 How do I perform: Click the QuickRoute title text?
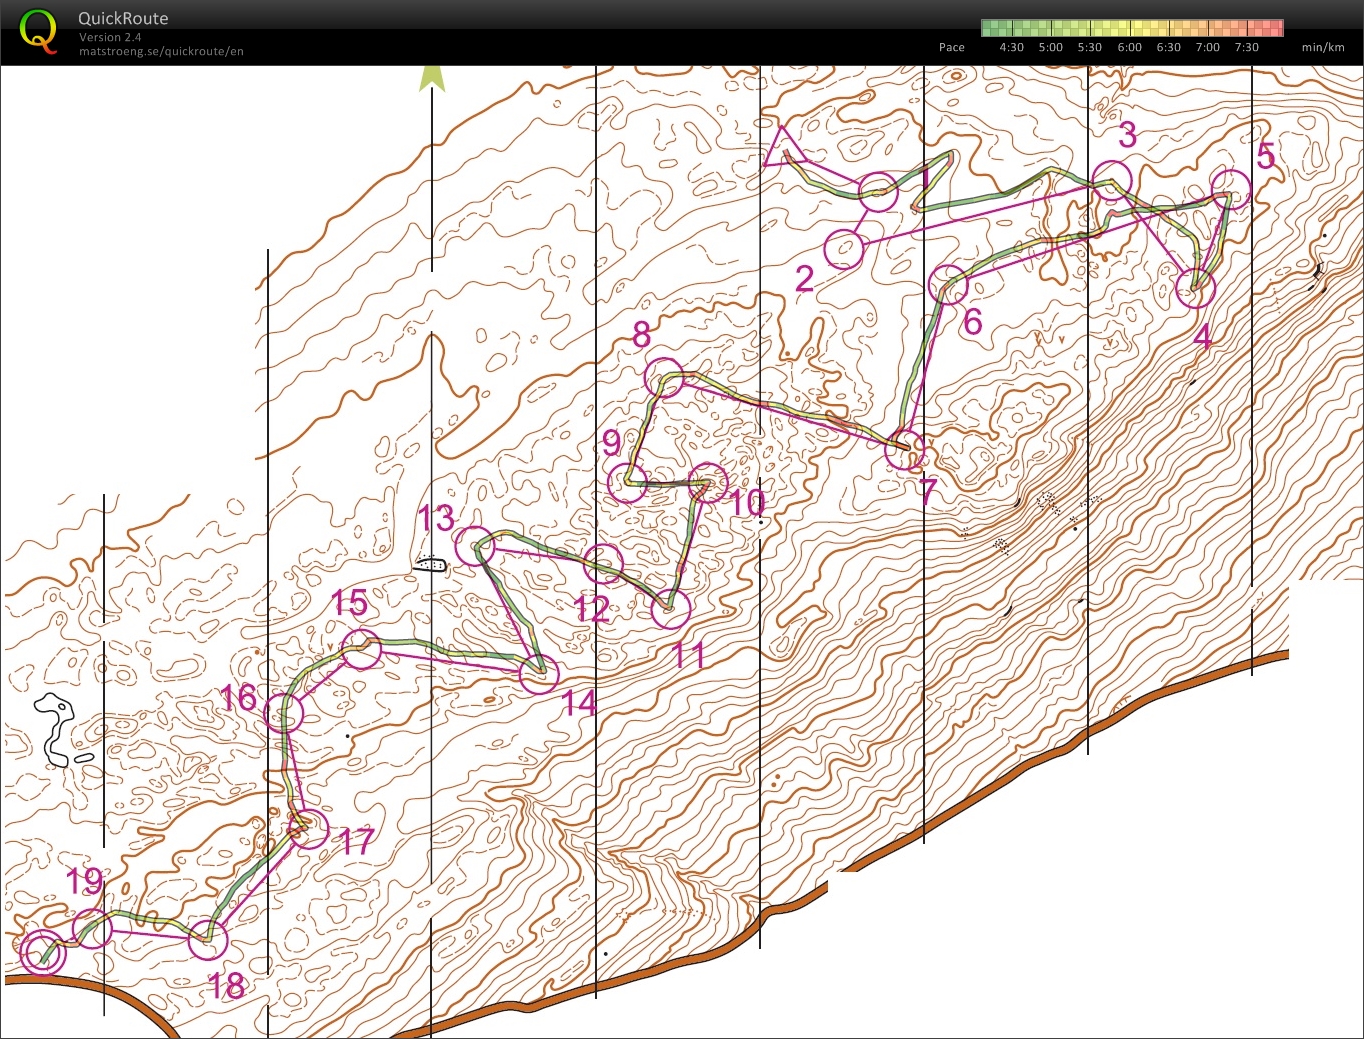click(x=123, y=18)
